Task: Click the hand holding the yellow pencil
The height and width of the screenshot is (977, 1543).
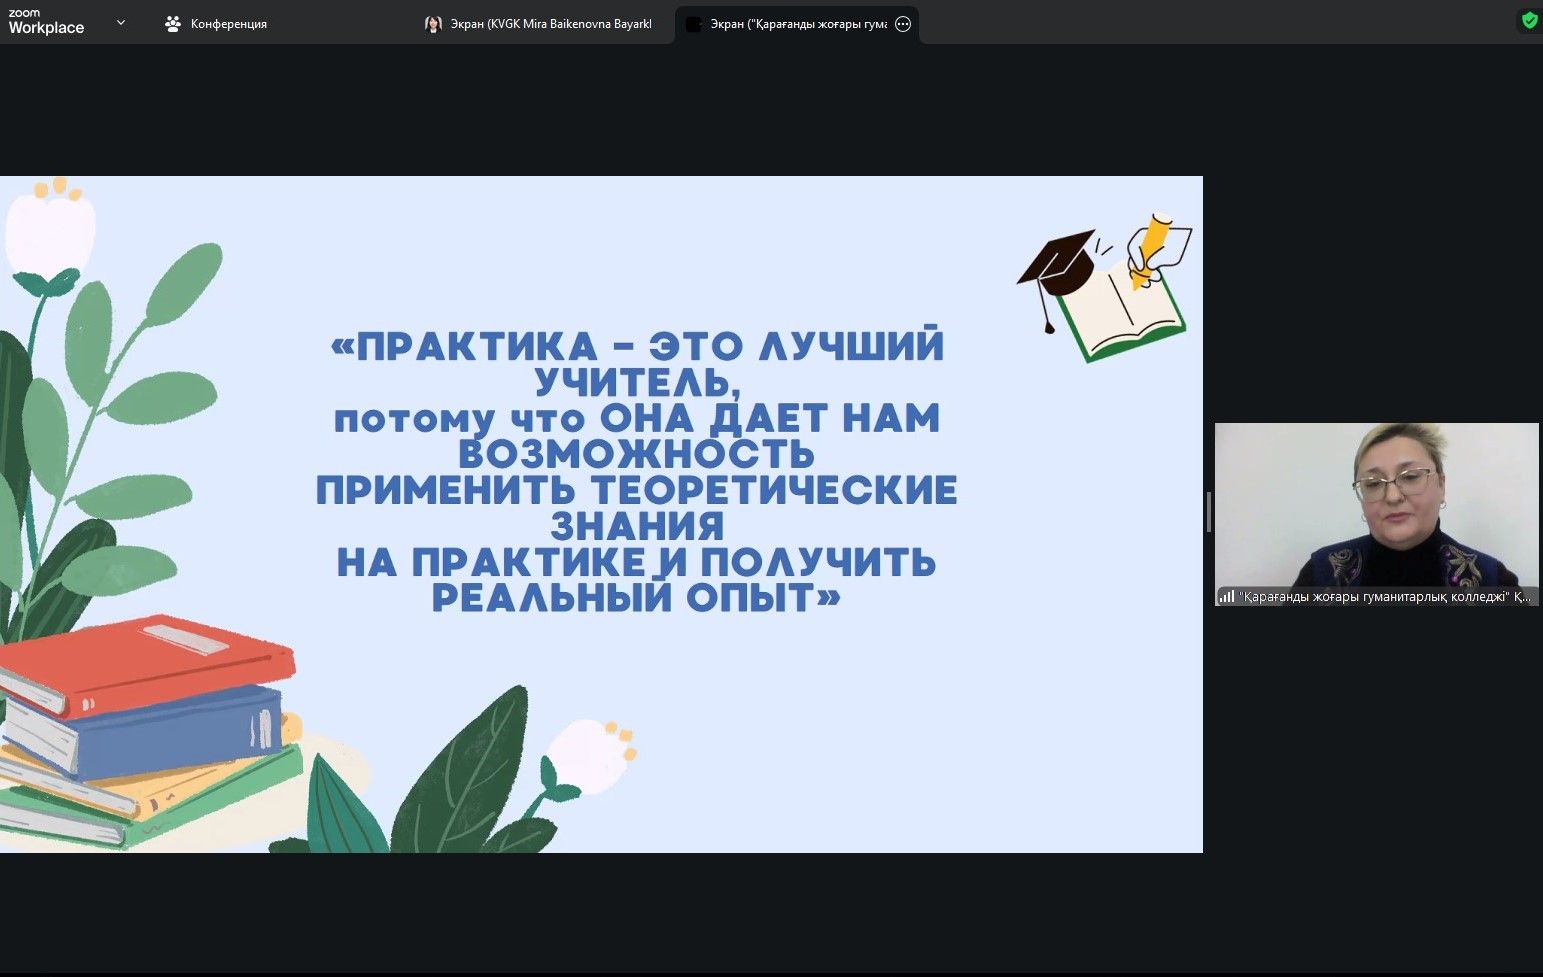Action: tap(1155, 246)
